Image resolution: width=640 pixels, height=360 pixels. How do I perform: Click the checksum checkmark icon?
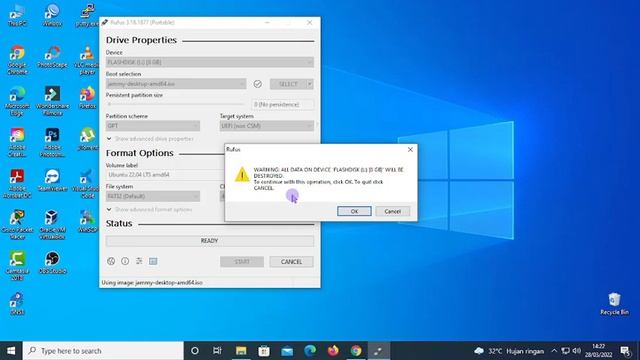coord(258,84)
